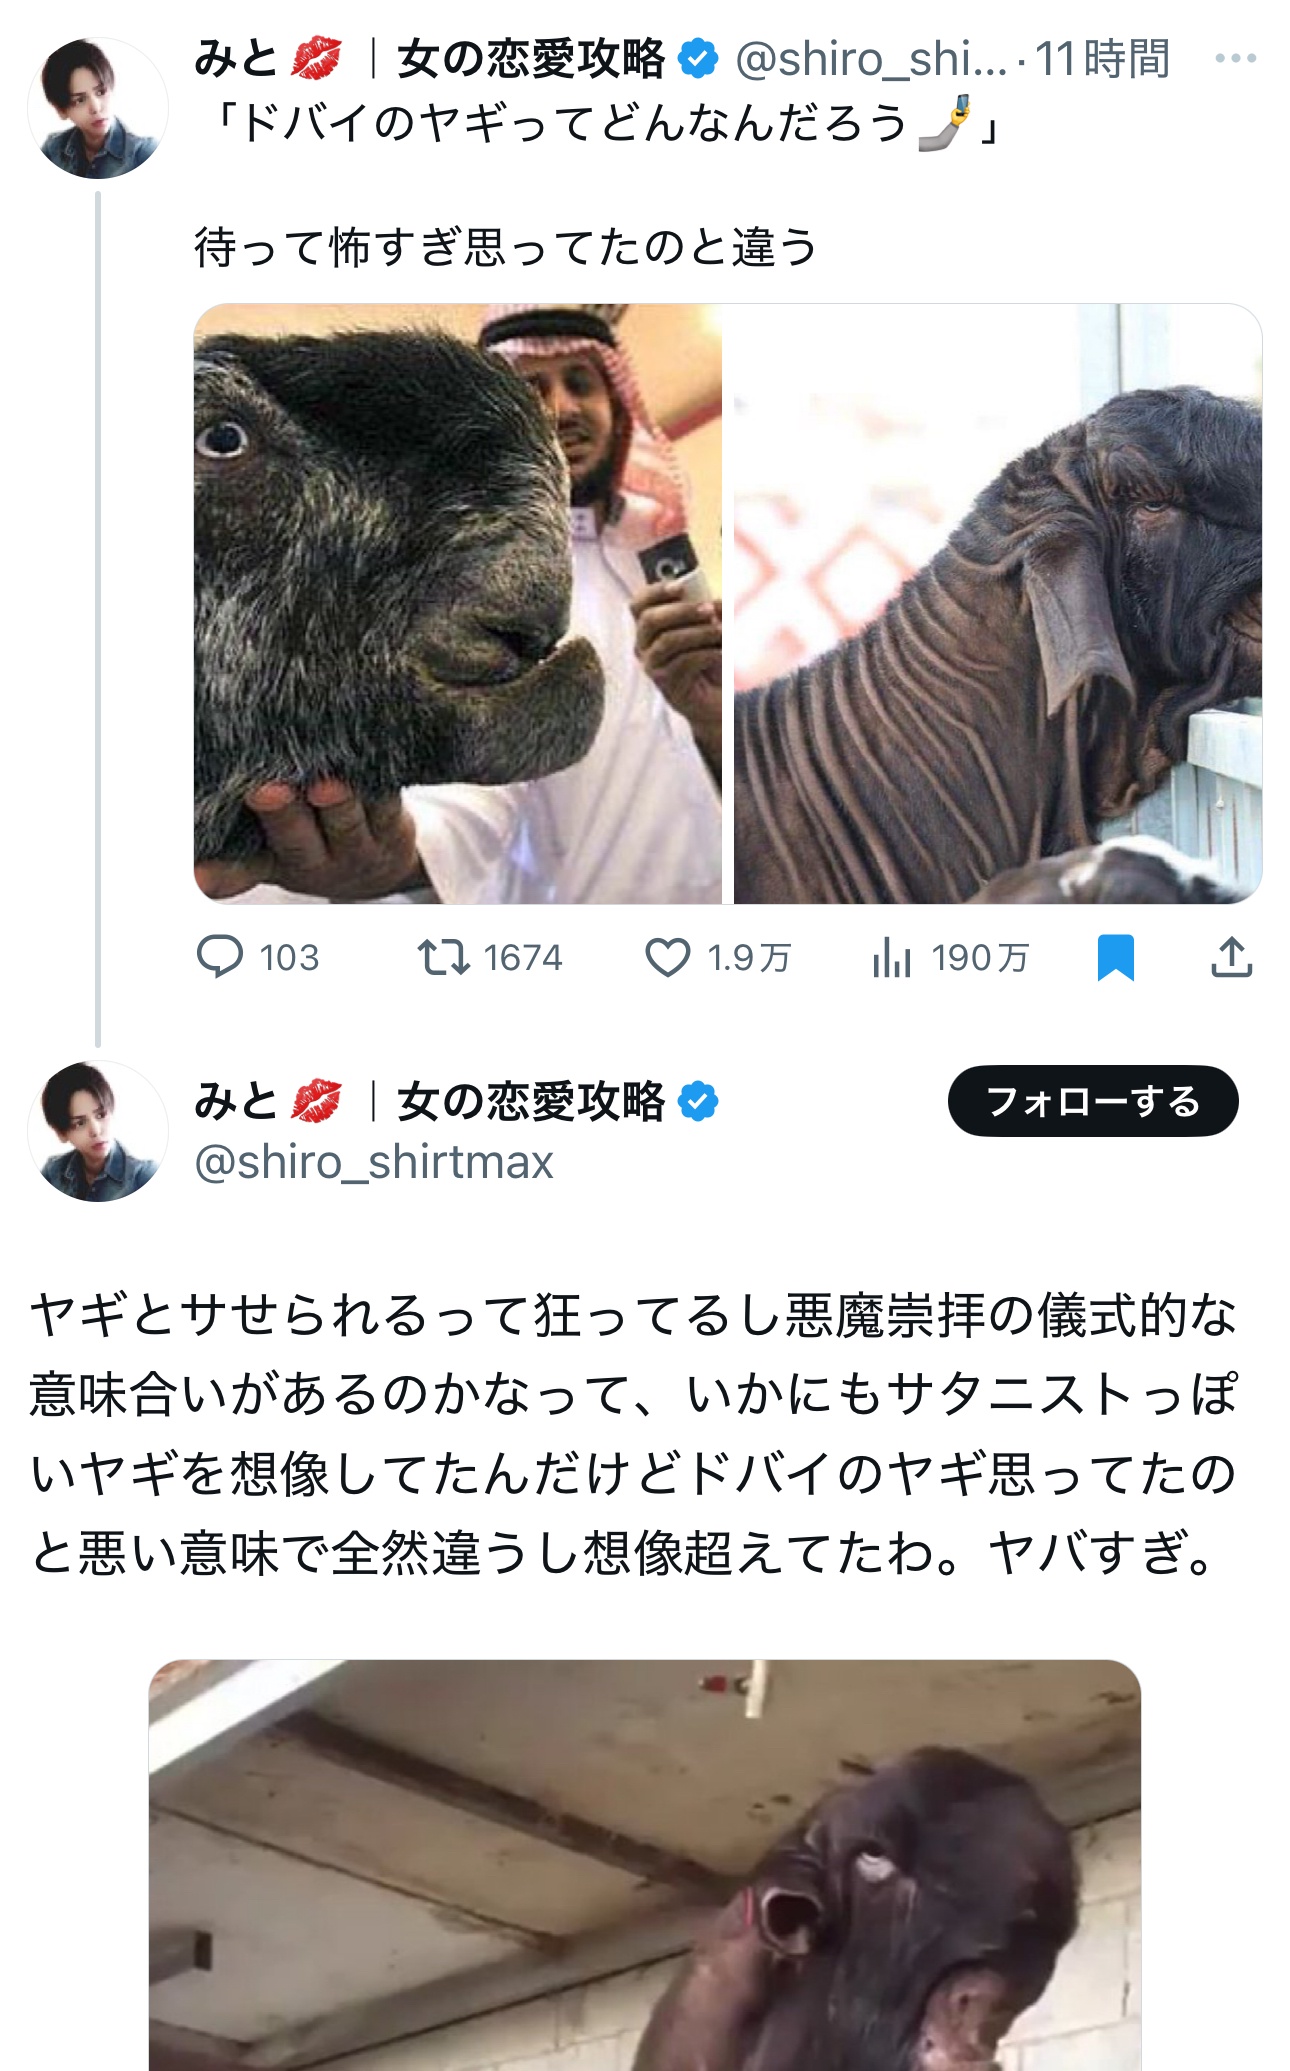Tap the 11時間 timestamp

pyautogui.click(x=1102, y=59)
